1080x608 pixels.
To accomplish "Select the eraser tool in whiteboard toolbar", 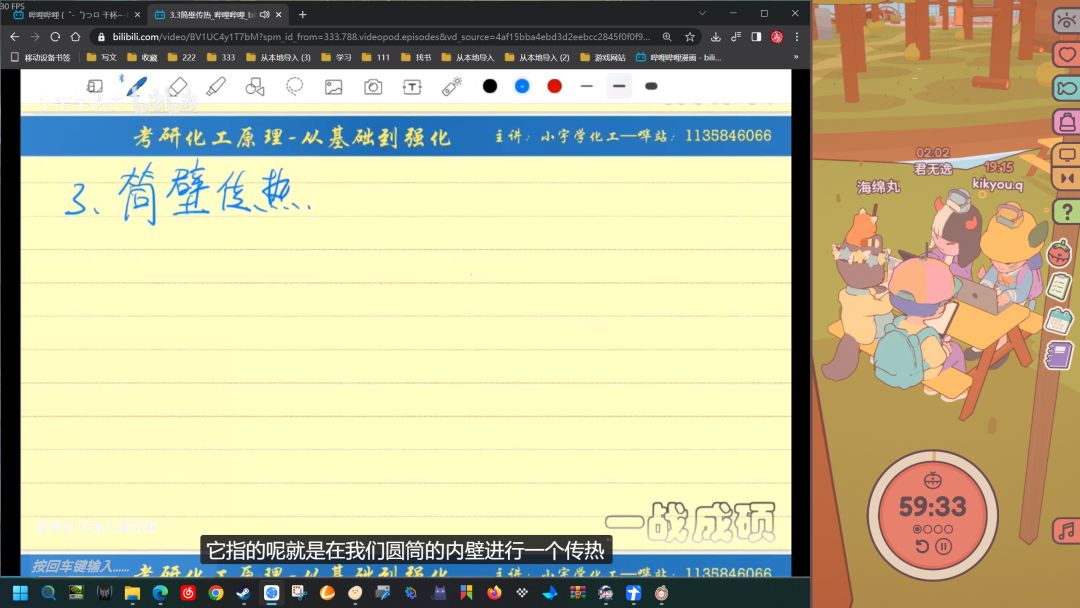I will pyautogui.click(x=177, y=87).
